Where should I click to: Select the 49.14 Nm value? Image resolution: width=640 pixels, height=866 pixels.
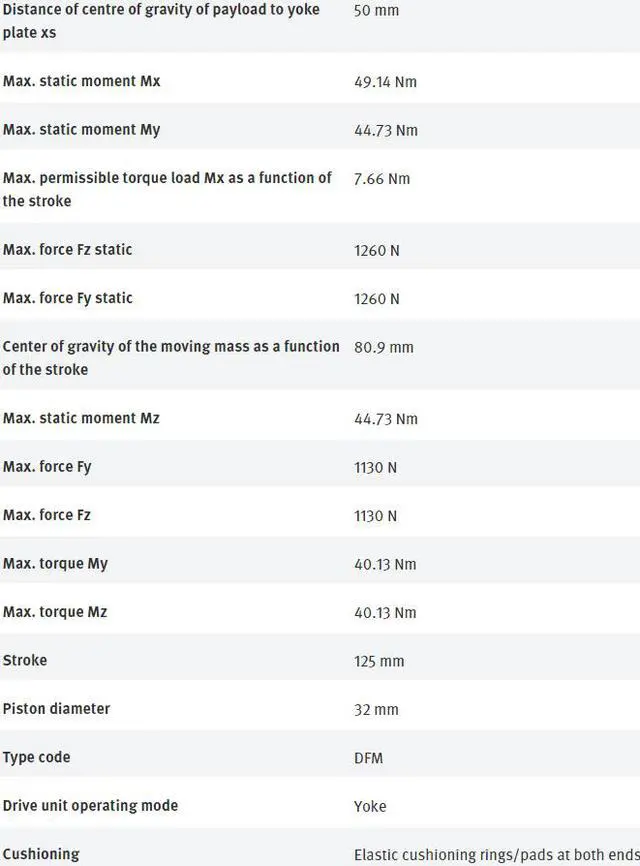click(x=385, y=82)
